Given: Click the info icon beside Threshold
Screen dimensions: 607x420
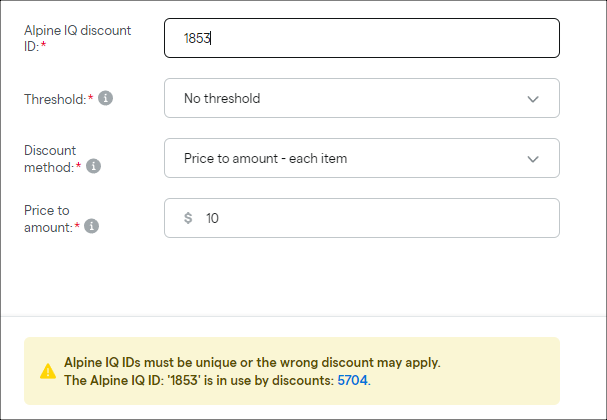Looking at the screenshot, I should click(x=105, y=98).
